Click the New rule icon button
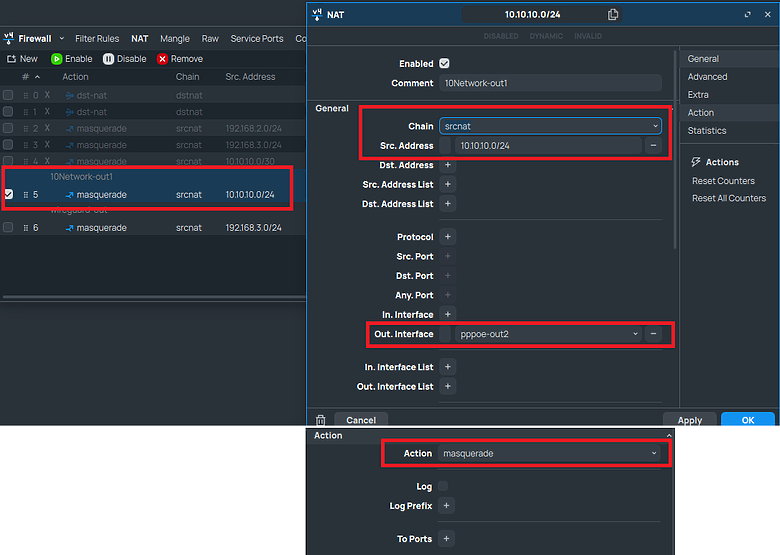Screen dimensions: 780x555 [11, 59]
